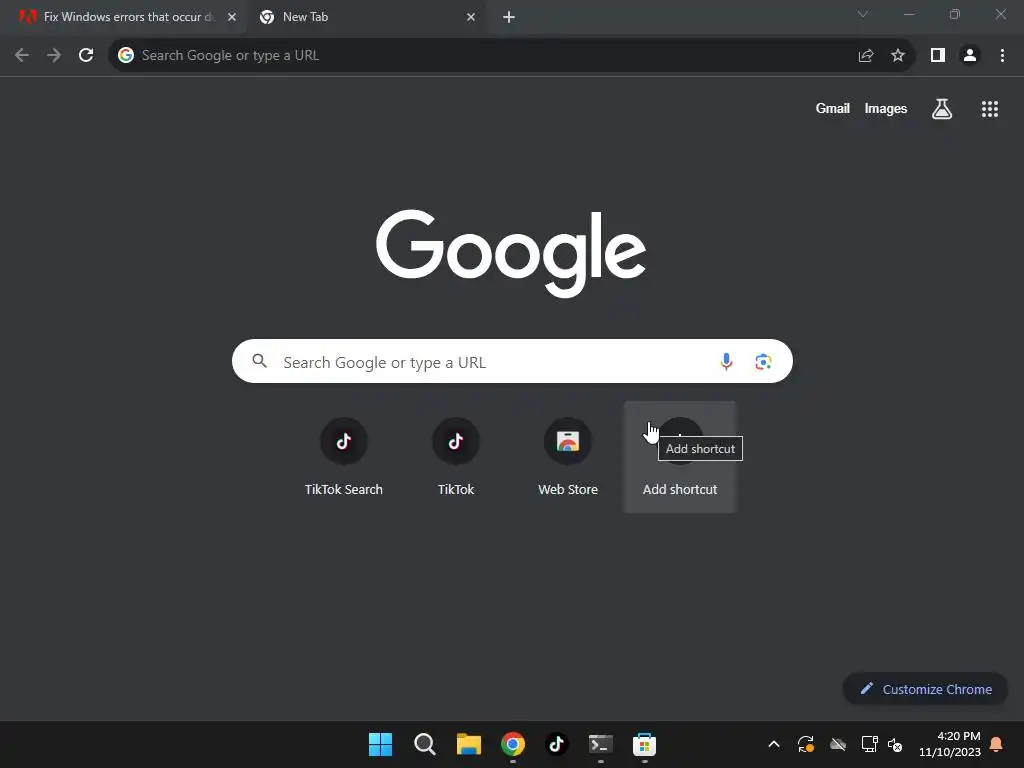Open Google Images link
The width and height of the screenshot is (1024, 768).
[x=886, y=108]
